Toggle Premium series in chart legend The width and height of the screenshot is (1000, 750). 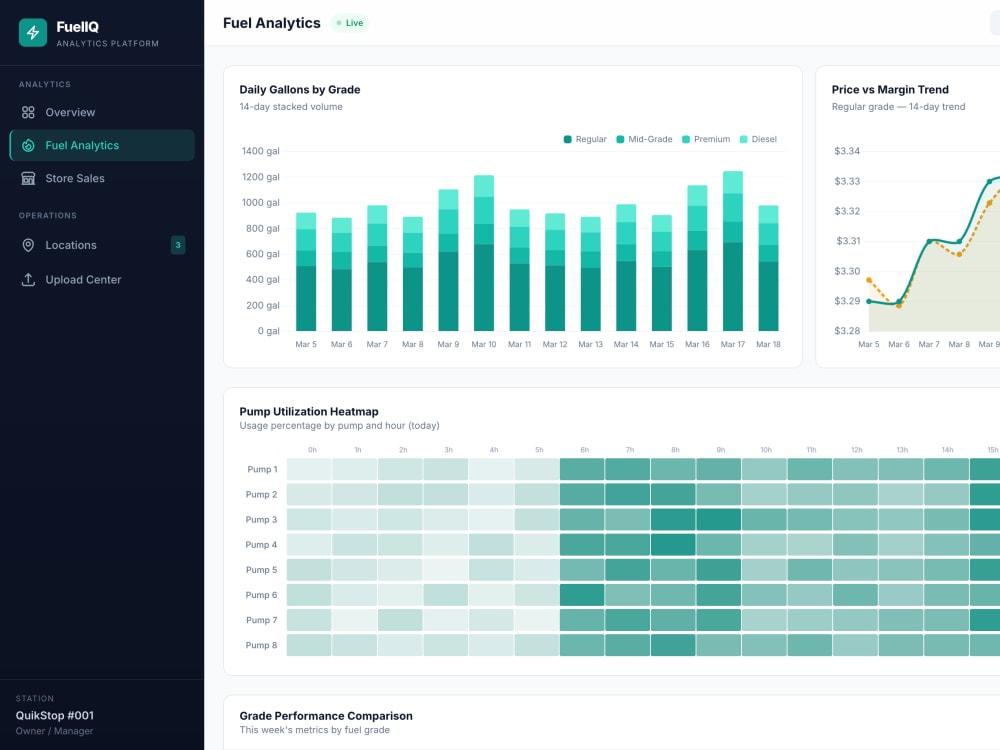706,139
